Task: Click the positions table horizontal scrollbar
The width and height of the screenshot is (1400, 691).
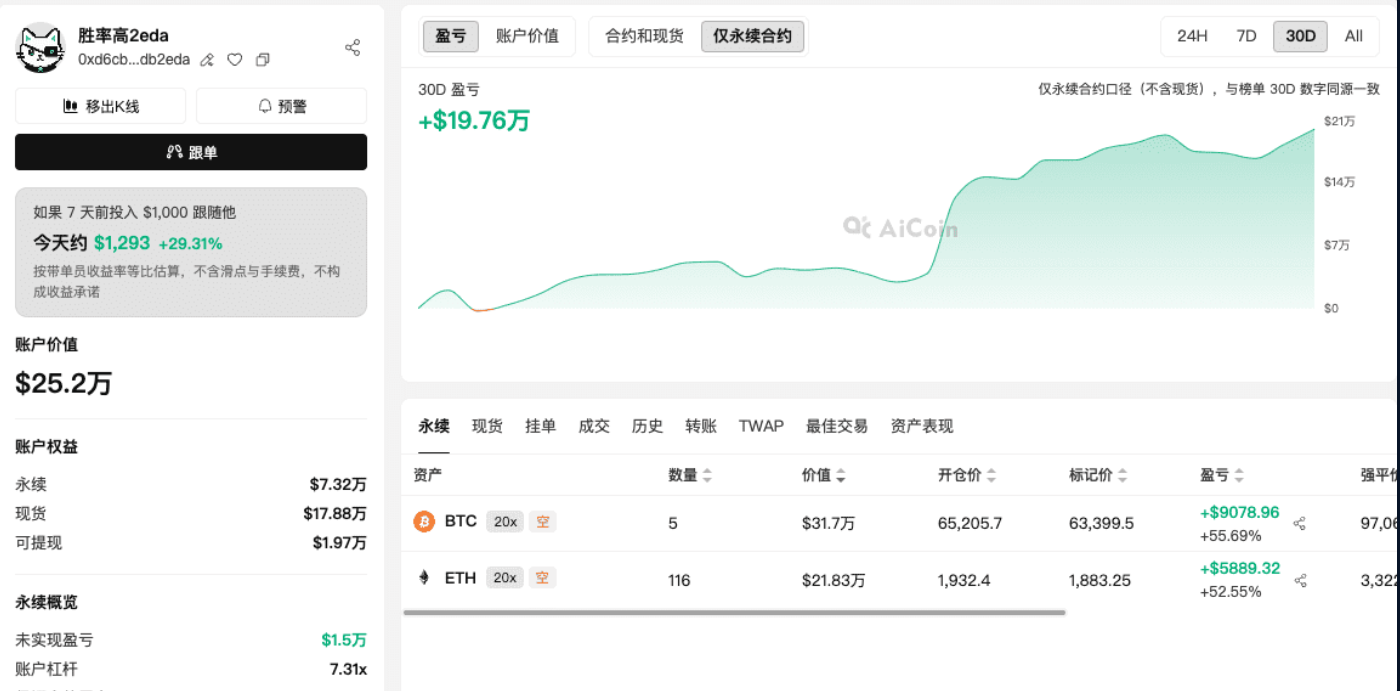Action: point(734,612)
